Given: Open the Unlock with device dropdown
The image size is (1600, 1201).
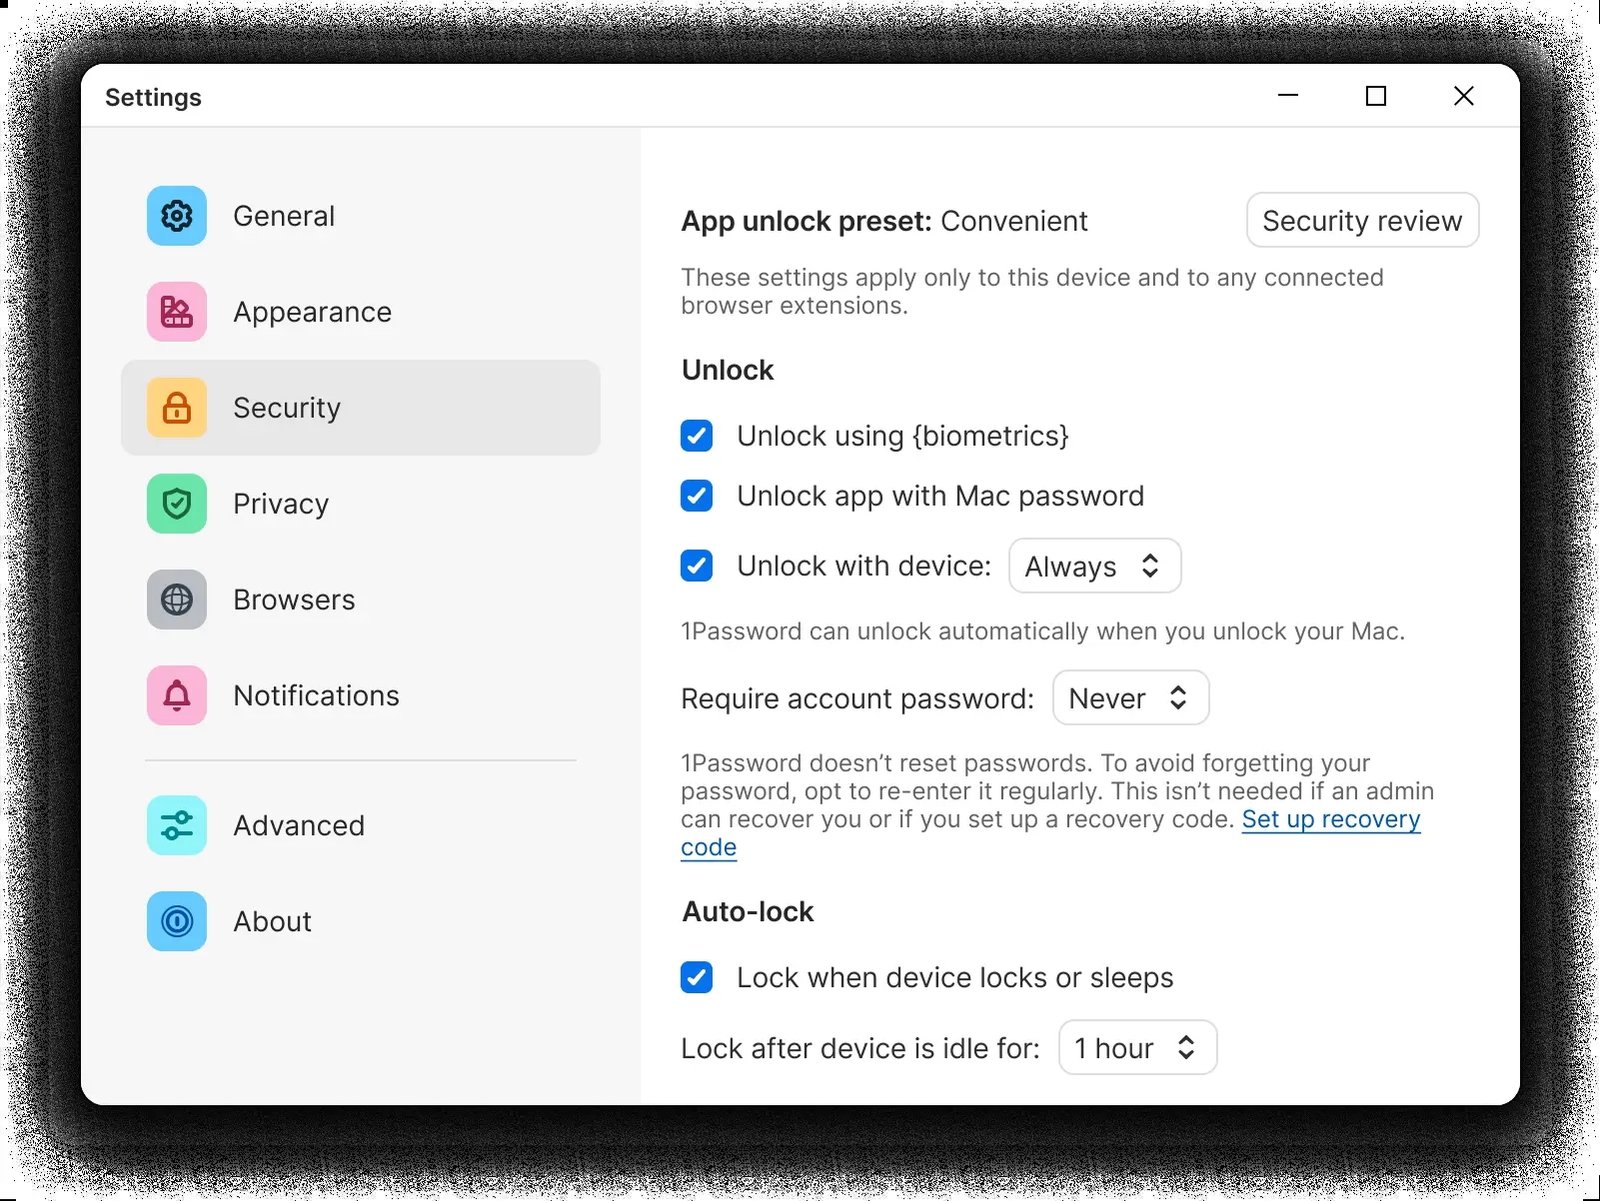Looking at the screenshot, I should [1094, 565].
